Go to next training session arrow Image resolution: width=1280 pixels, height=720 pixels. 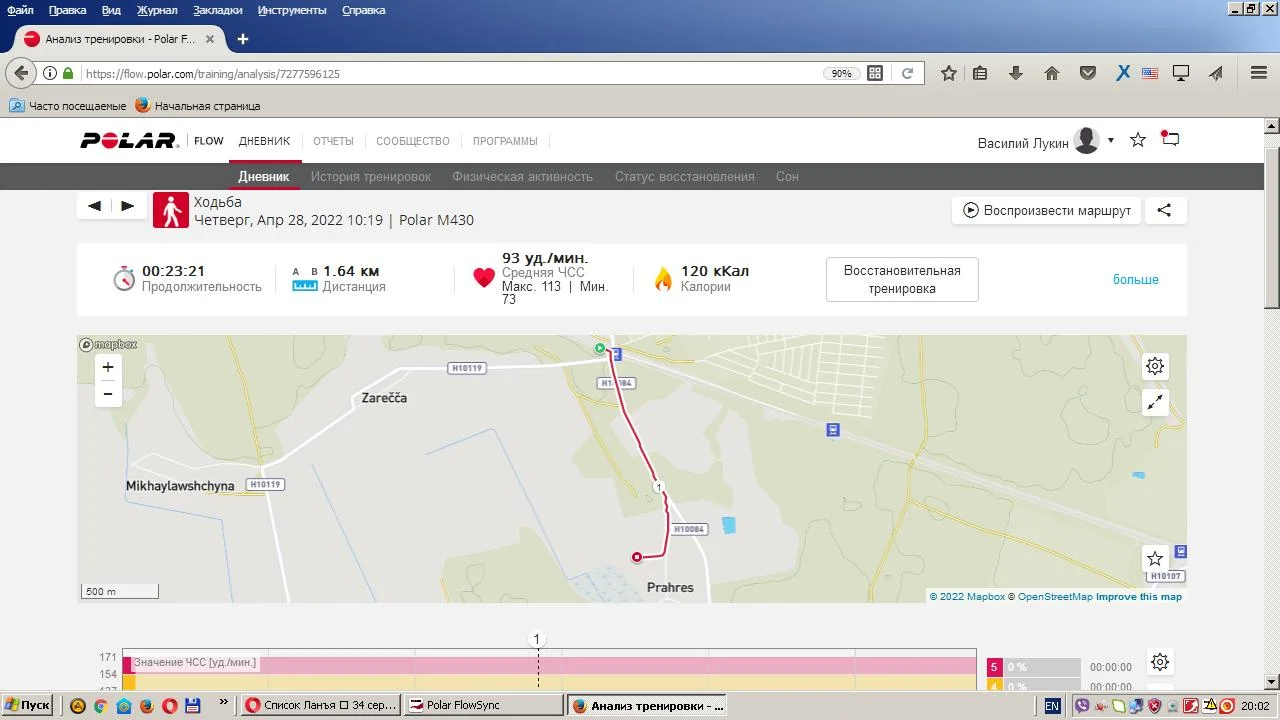coord(127,206)
